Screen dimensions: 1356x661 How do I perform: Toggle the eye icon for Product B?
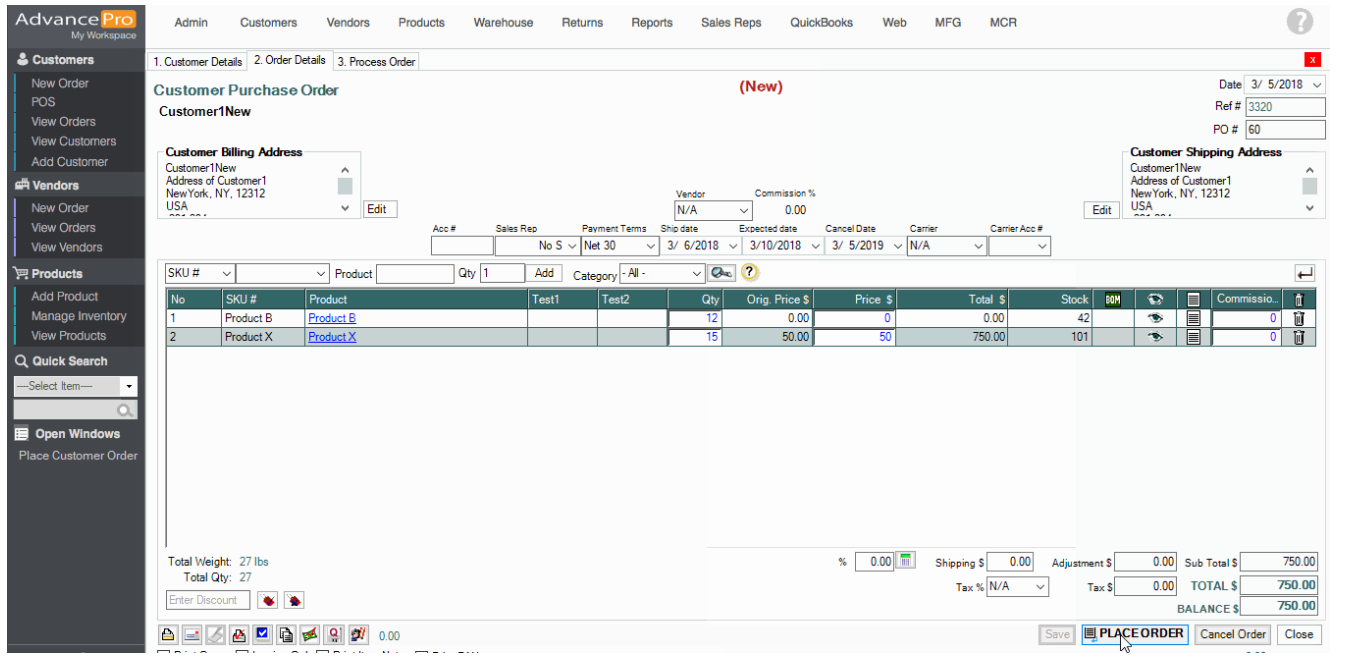pyautogui.click(x=1156, y=318)
